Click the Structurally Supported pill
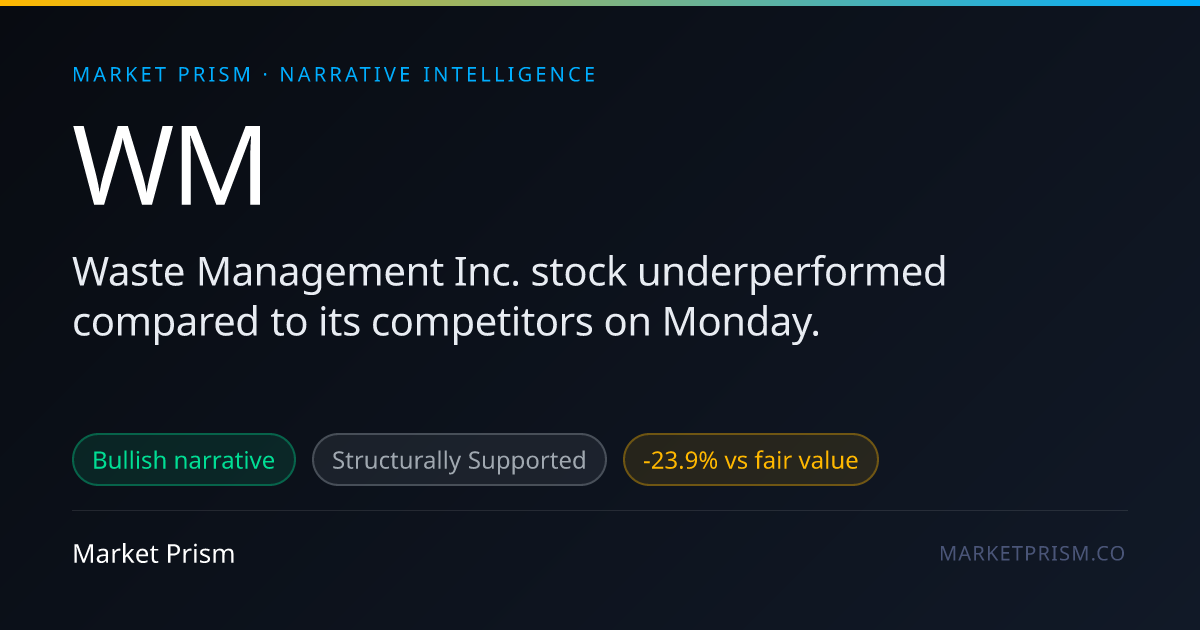 point(459,460)
